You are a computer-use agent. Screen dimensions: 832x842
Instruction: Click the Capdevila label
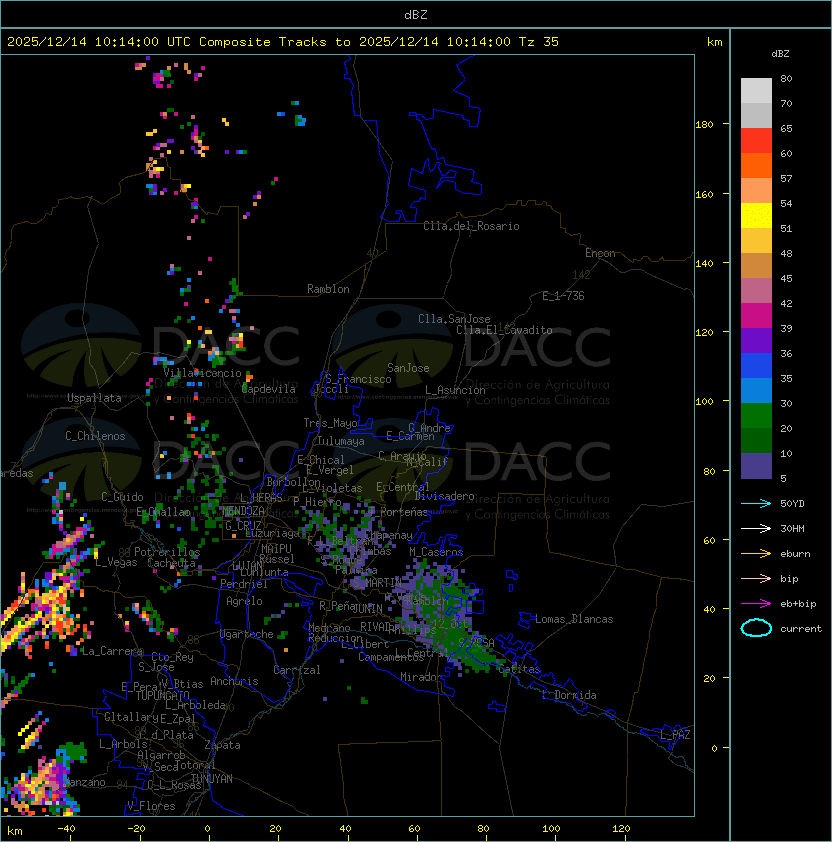coord(269,389)
